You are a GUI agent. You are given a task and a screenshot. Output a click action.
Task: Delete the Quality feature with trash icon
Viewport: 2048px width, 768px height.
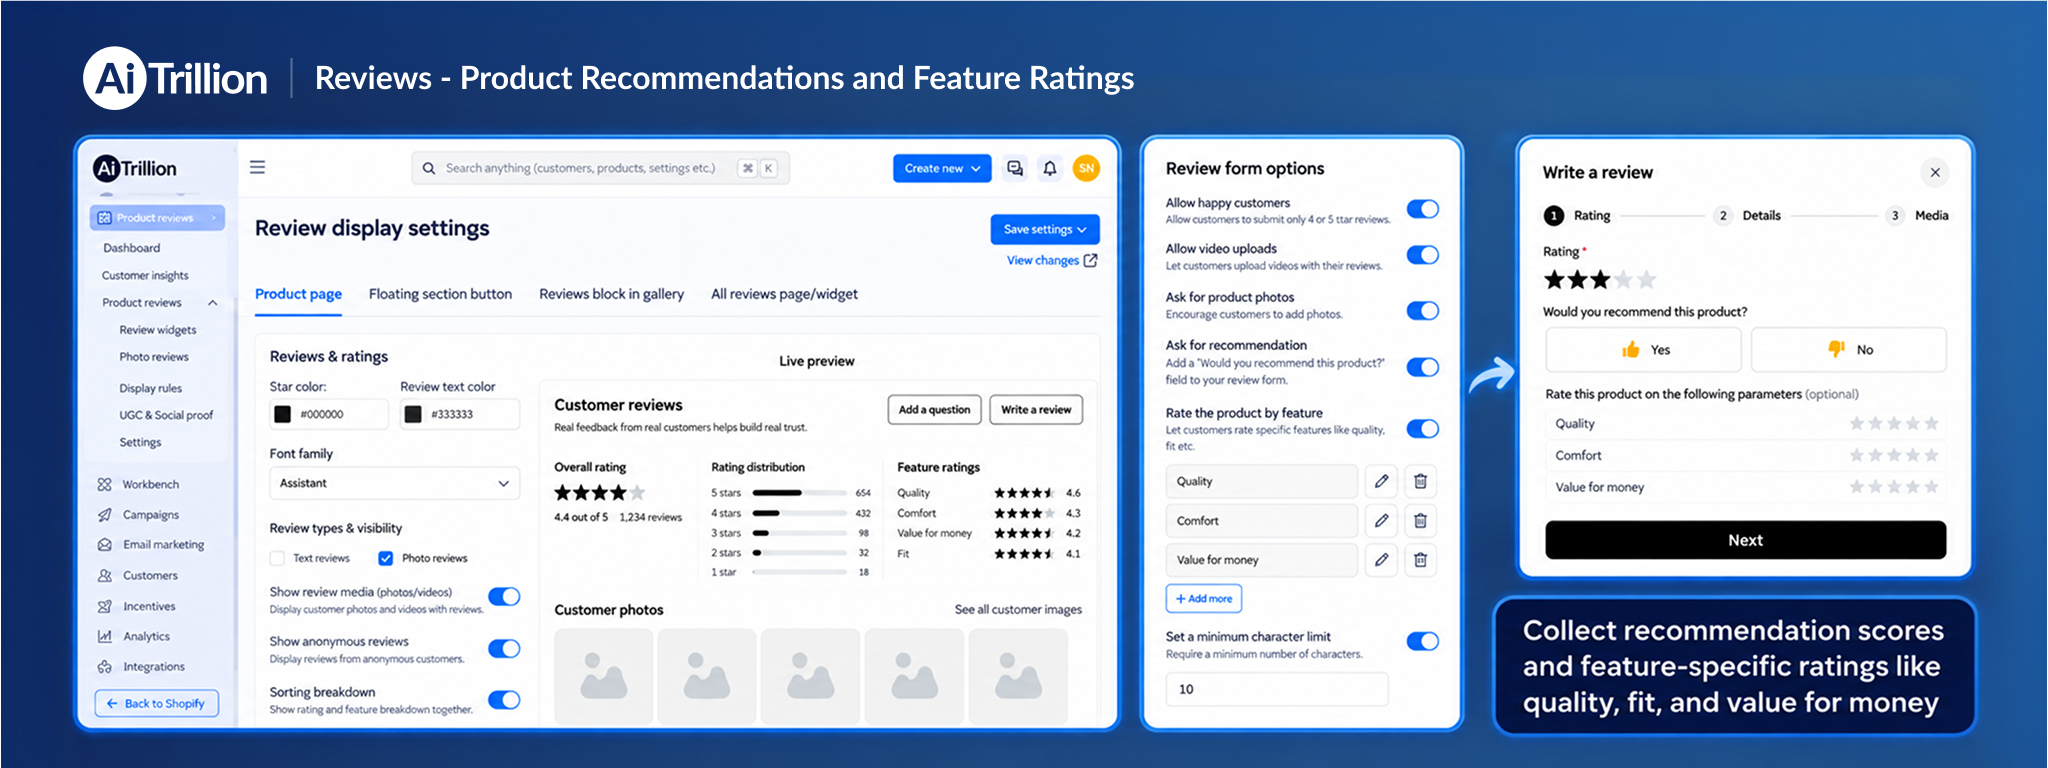coord(1420,481)
